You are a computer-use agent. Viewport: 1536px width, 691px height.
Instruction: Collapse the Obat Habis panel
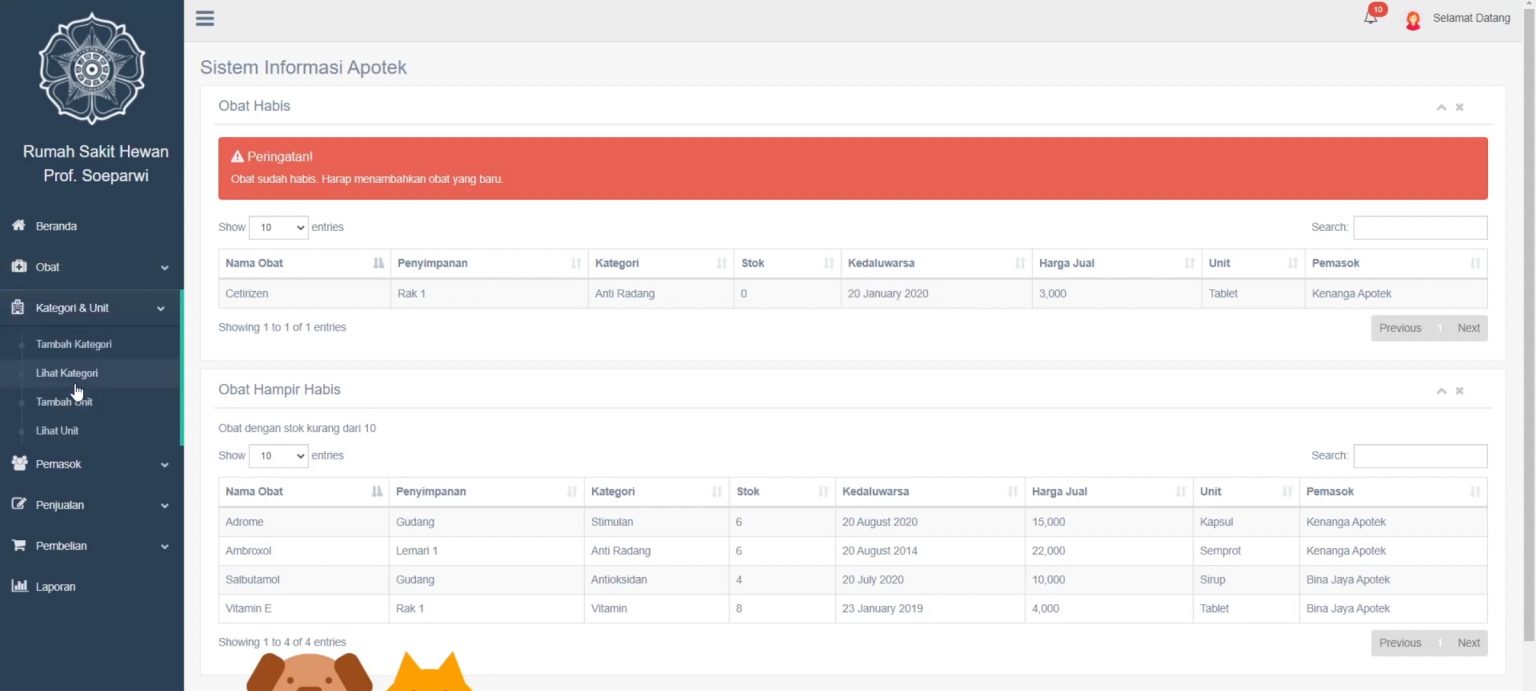point(1441,107)
